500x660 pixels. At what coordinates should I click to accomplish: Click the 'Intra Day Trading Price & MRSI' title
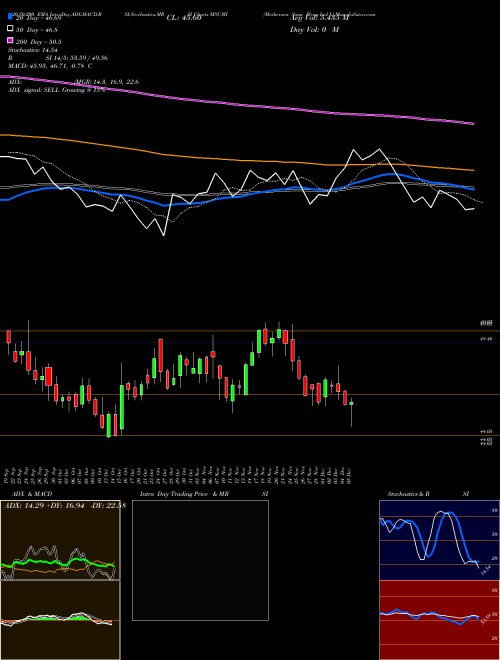204,494
